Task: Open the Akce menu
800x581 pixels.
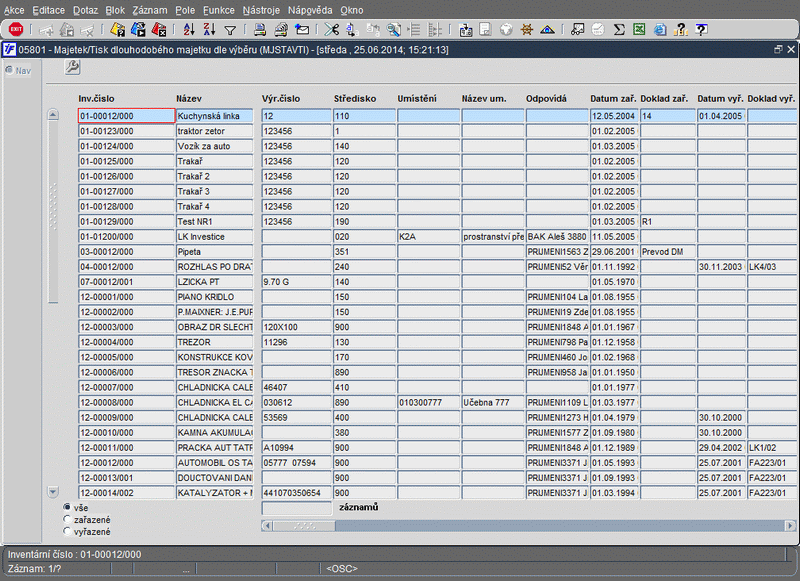Action: [14, 10]
